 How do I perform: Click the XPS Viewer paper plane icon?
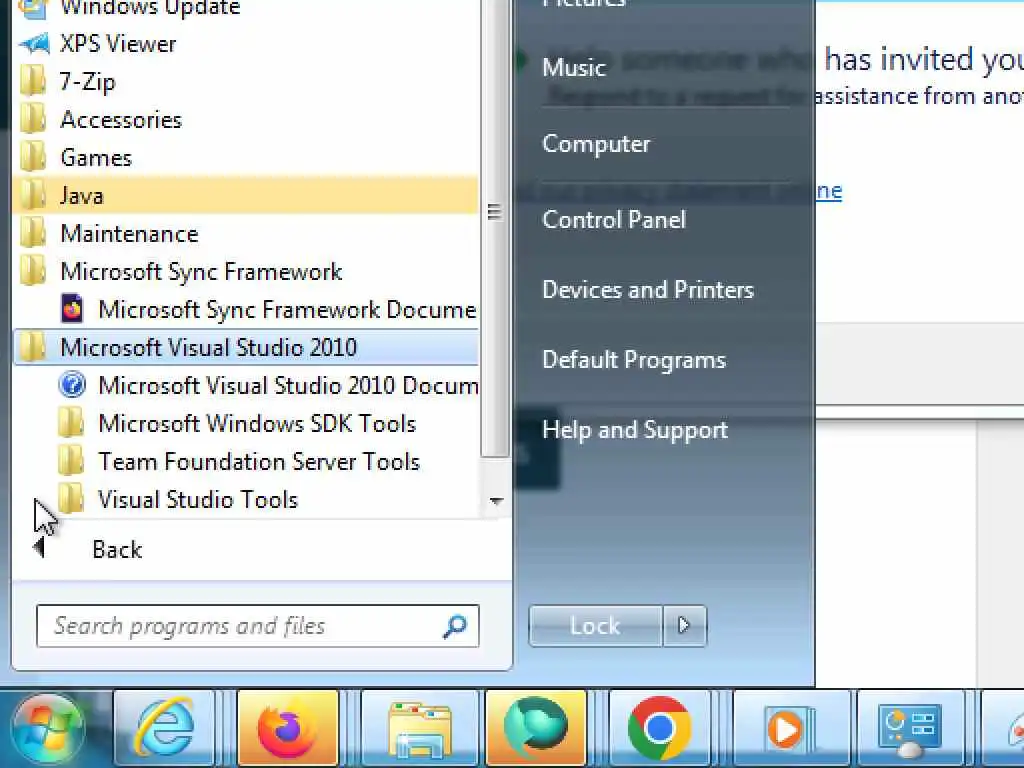[34, 44]
